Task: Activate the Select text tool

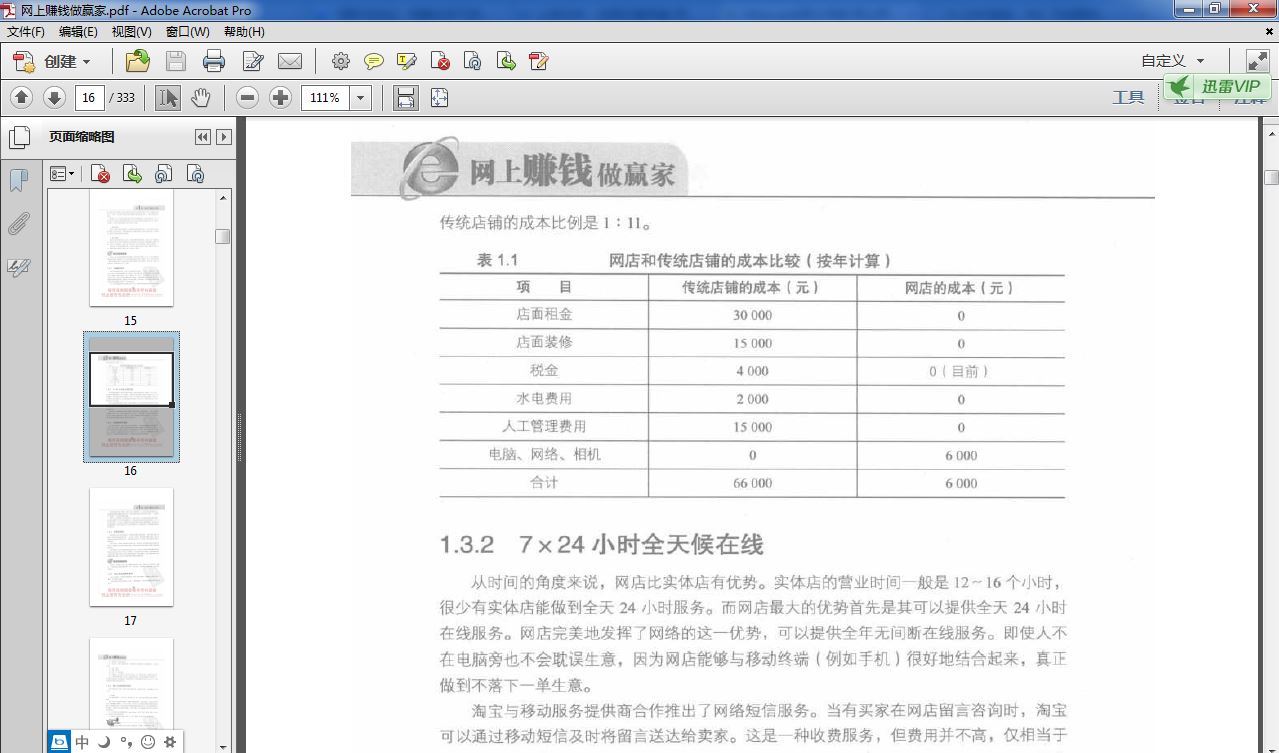Action: click(x=168, y=97)
